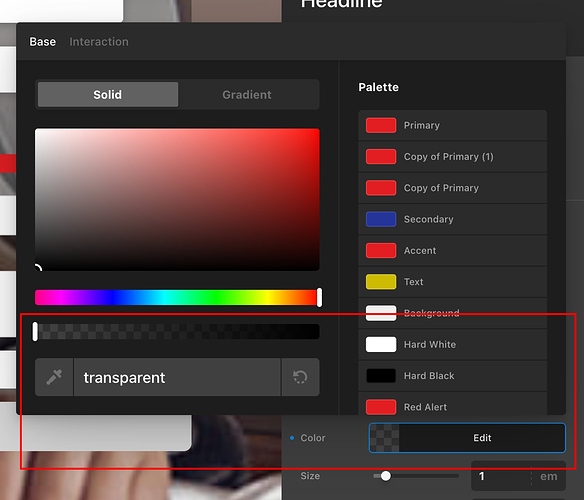Click the transparent color value field

[177, 377]
